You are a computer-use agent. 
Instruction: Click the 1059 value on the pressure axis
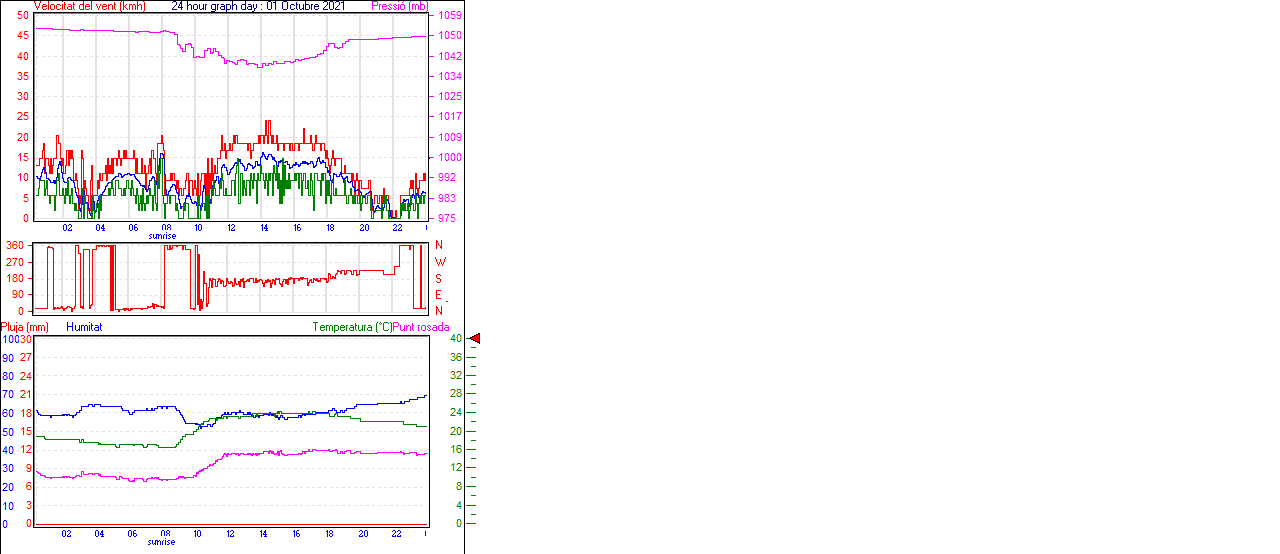[x=450, y=16]
